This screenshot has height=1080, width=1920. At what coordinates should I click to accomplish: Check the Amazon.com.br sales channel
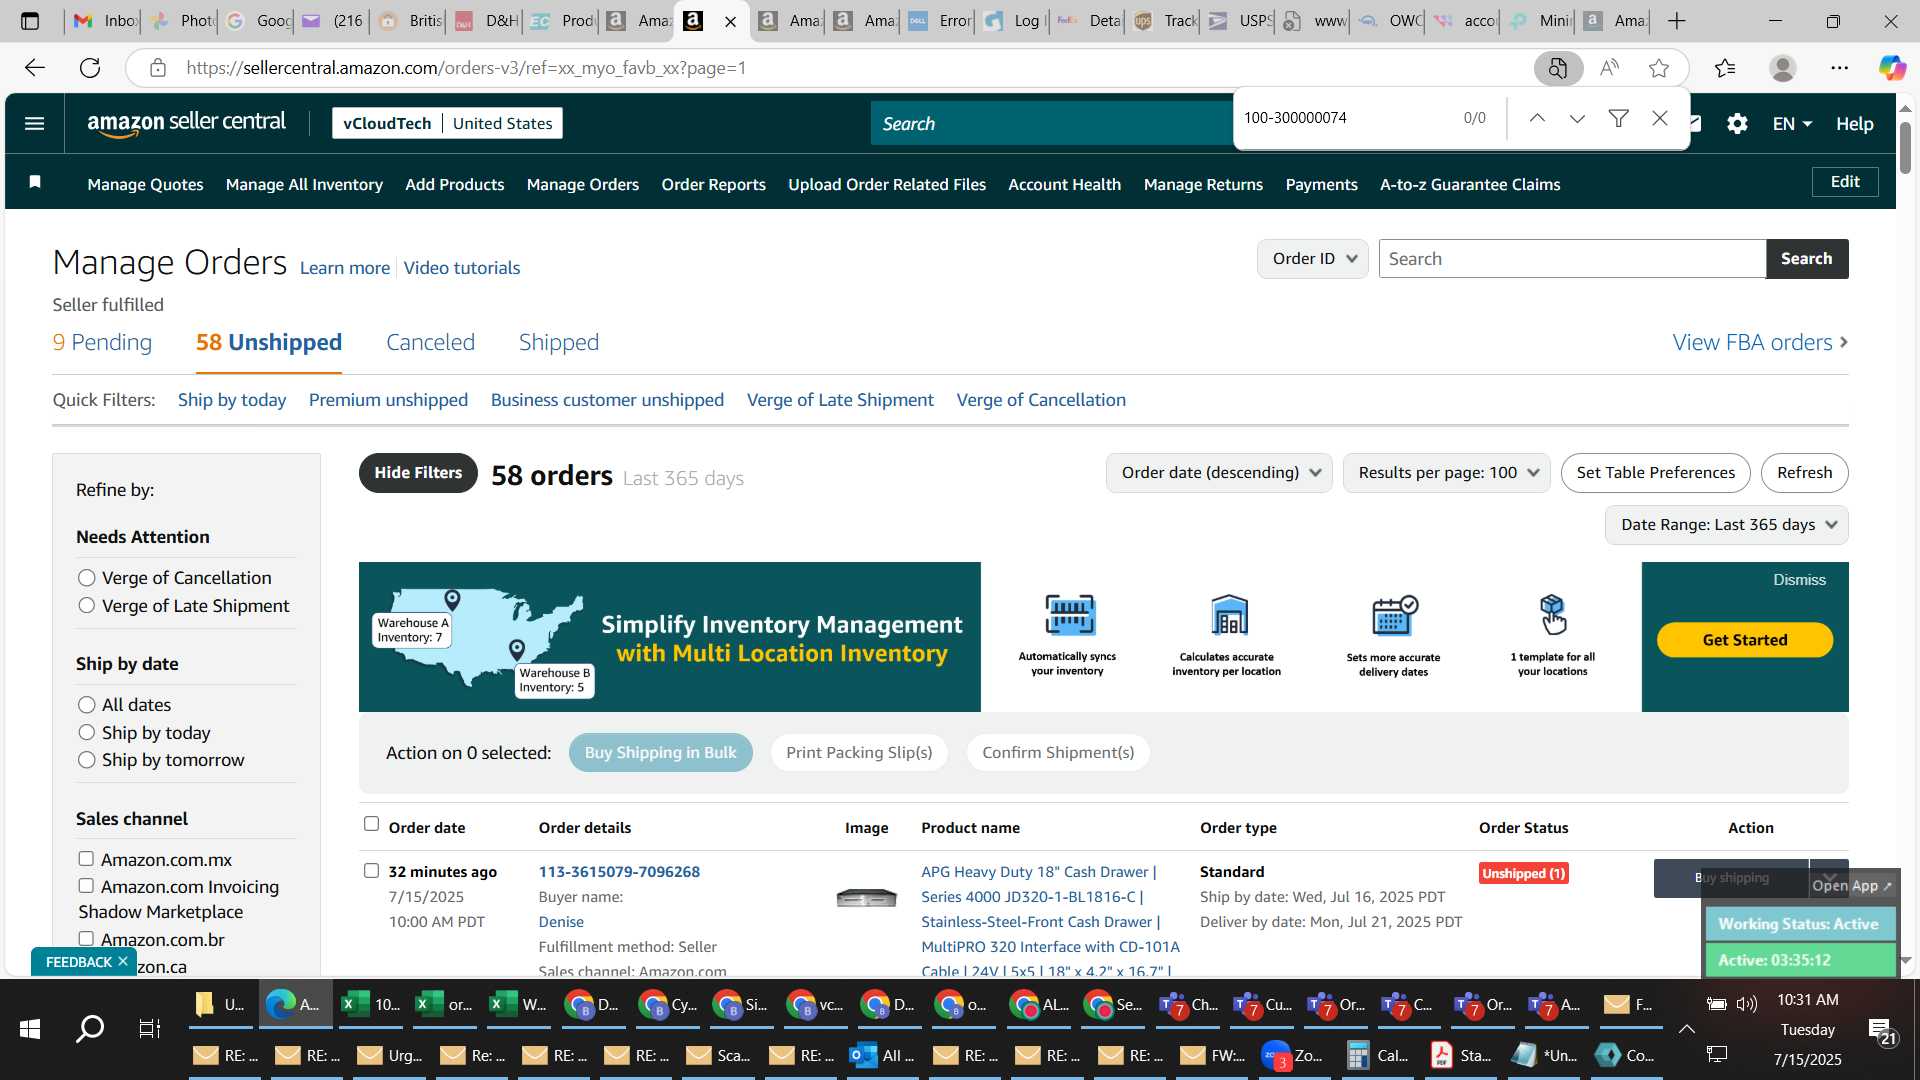coord(86,939)
